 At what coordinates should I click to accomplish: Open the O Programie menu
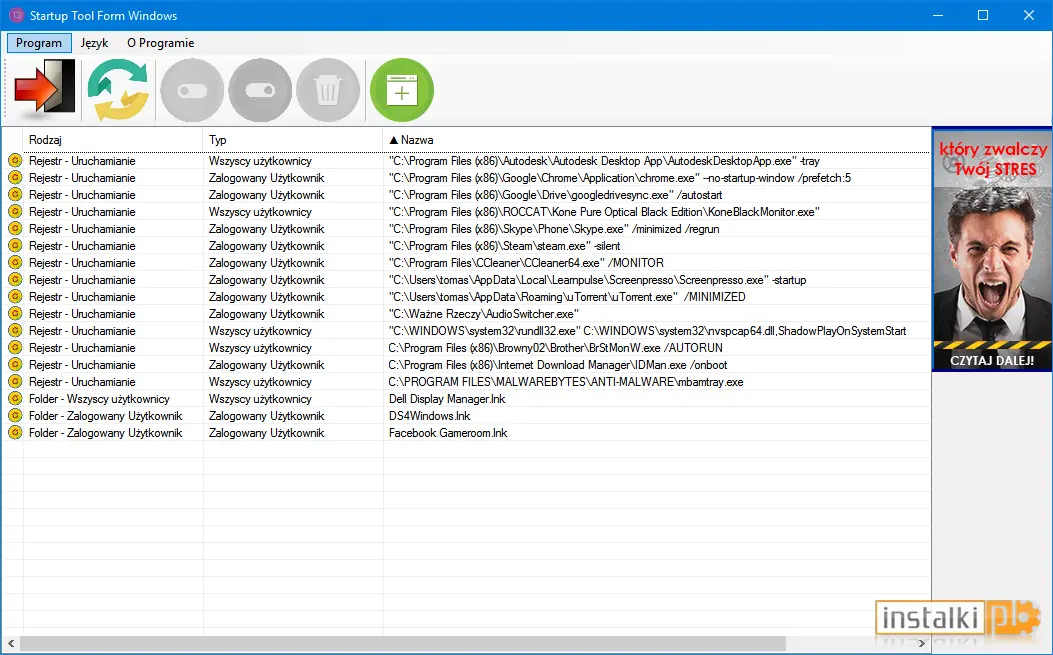pos(161,43)
